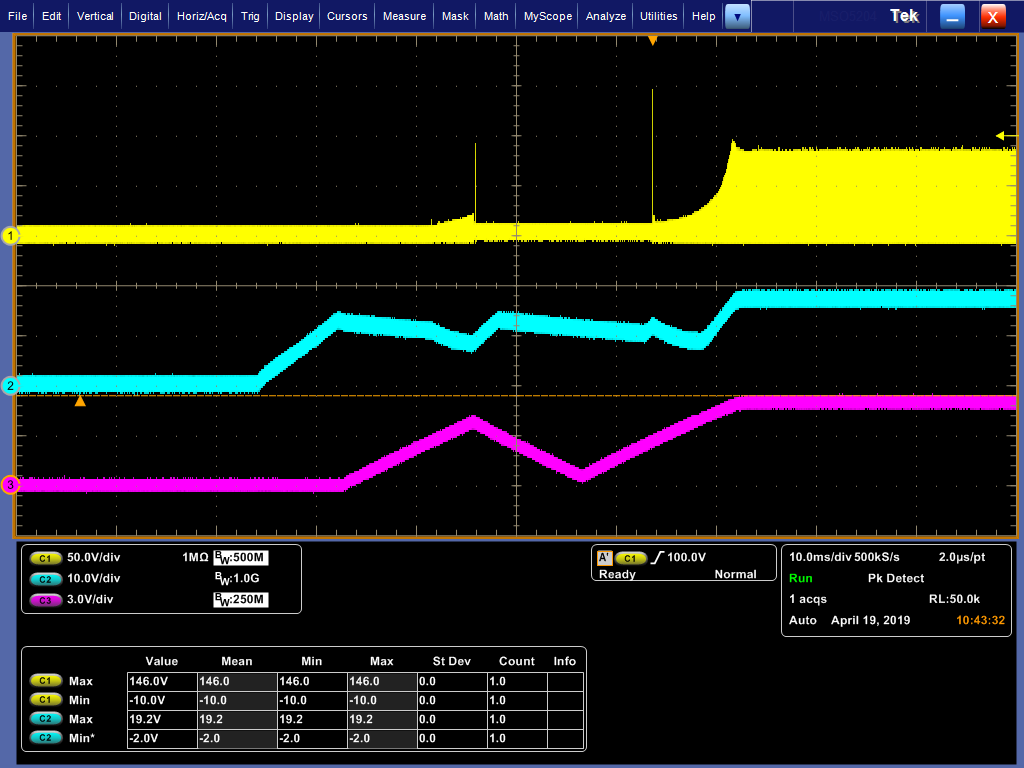Click the C1 badge in vertical settings

[45, 558]
